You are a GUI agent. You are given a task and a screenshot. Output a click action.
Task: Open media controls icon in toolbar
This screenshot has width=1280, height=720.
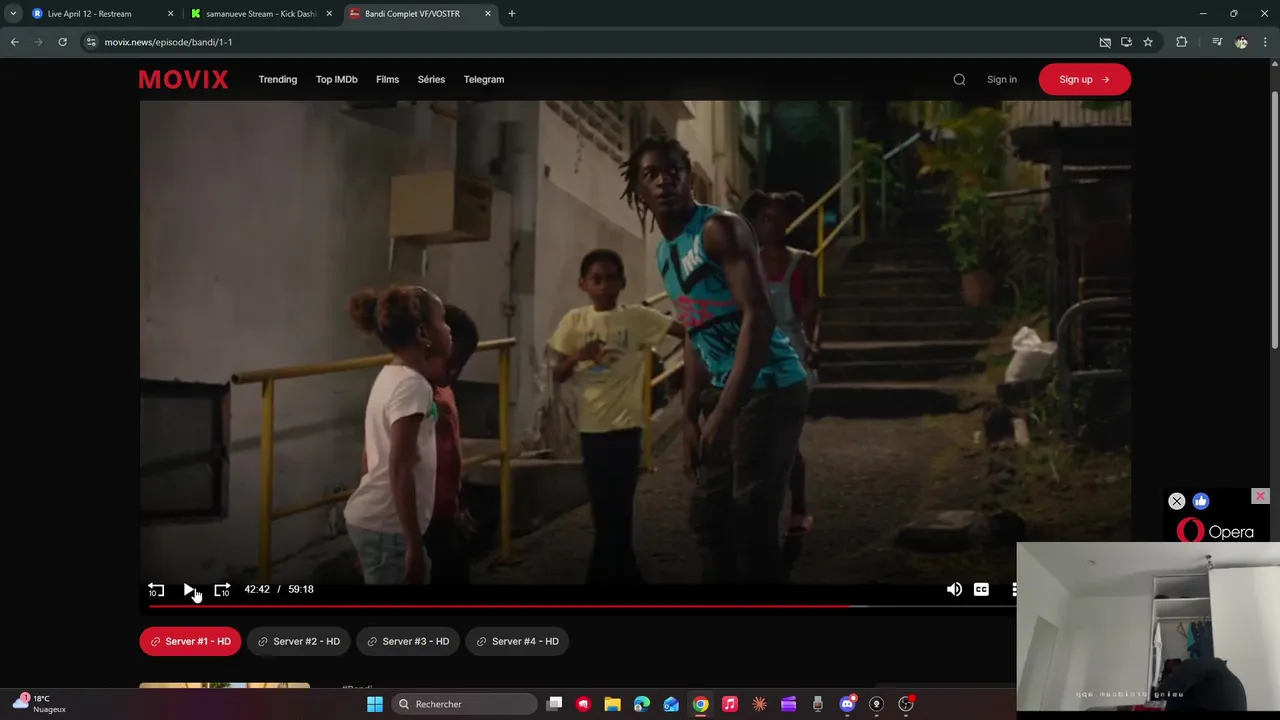(x=1217, y=42)
